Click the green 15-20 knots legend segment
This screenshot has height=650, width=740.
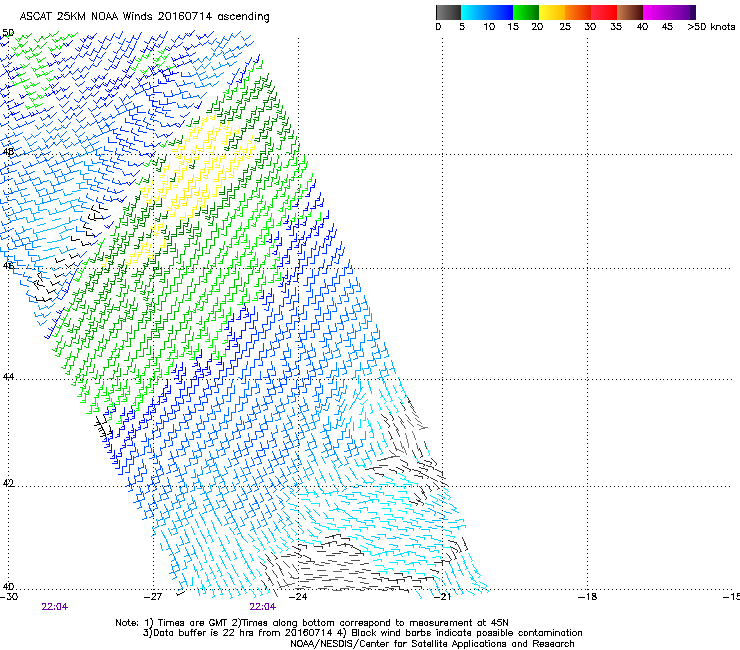[526, 12]
